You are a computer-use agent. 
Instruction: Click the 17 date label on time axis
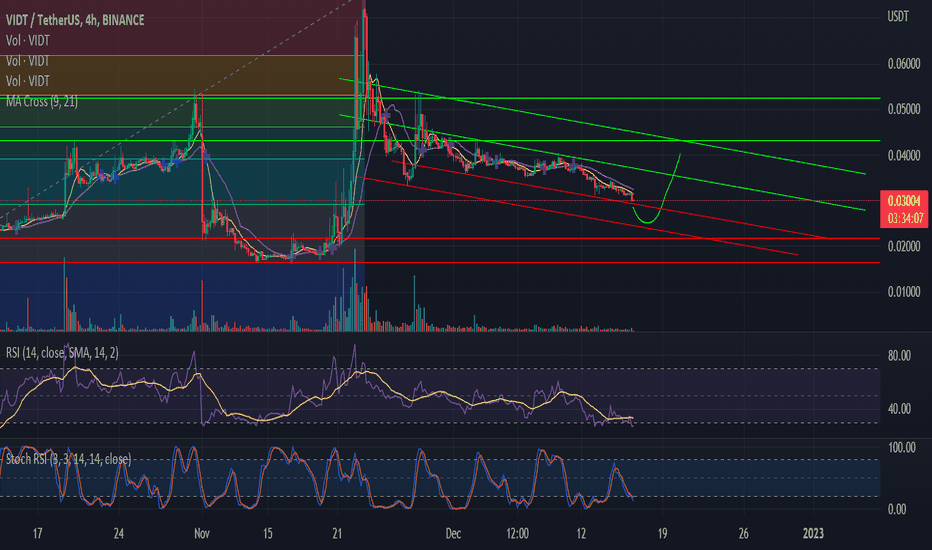[37, 533]
